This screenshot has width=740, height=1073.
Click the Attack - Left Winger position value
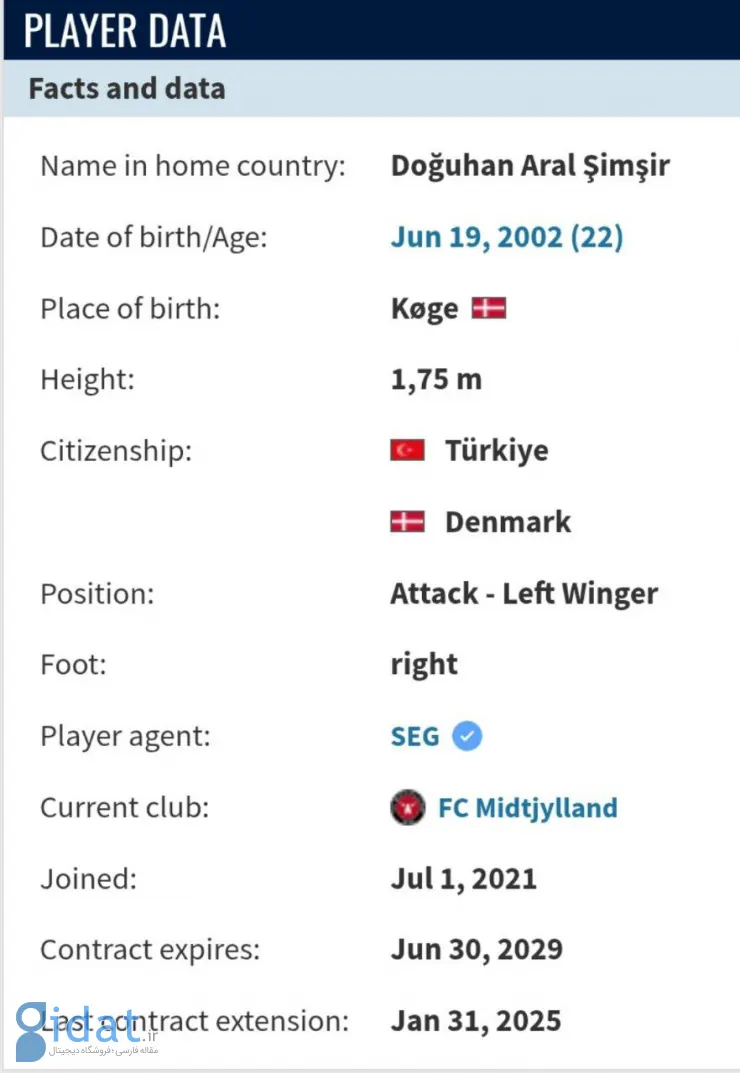(524, 593)
